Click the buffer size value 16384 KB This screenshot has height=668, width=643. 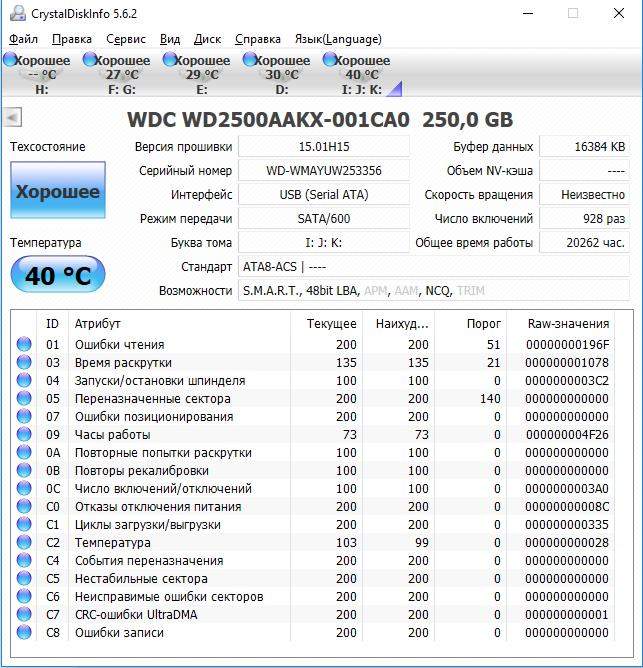pos(585,147)
